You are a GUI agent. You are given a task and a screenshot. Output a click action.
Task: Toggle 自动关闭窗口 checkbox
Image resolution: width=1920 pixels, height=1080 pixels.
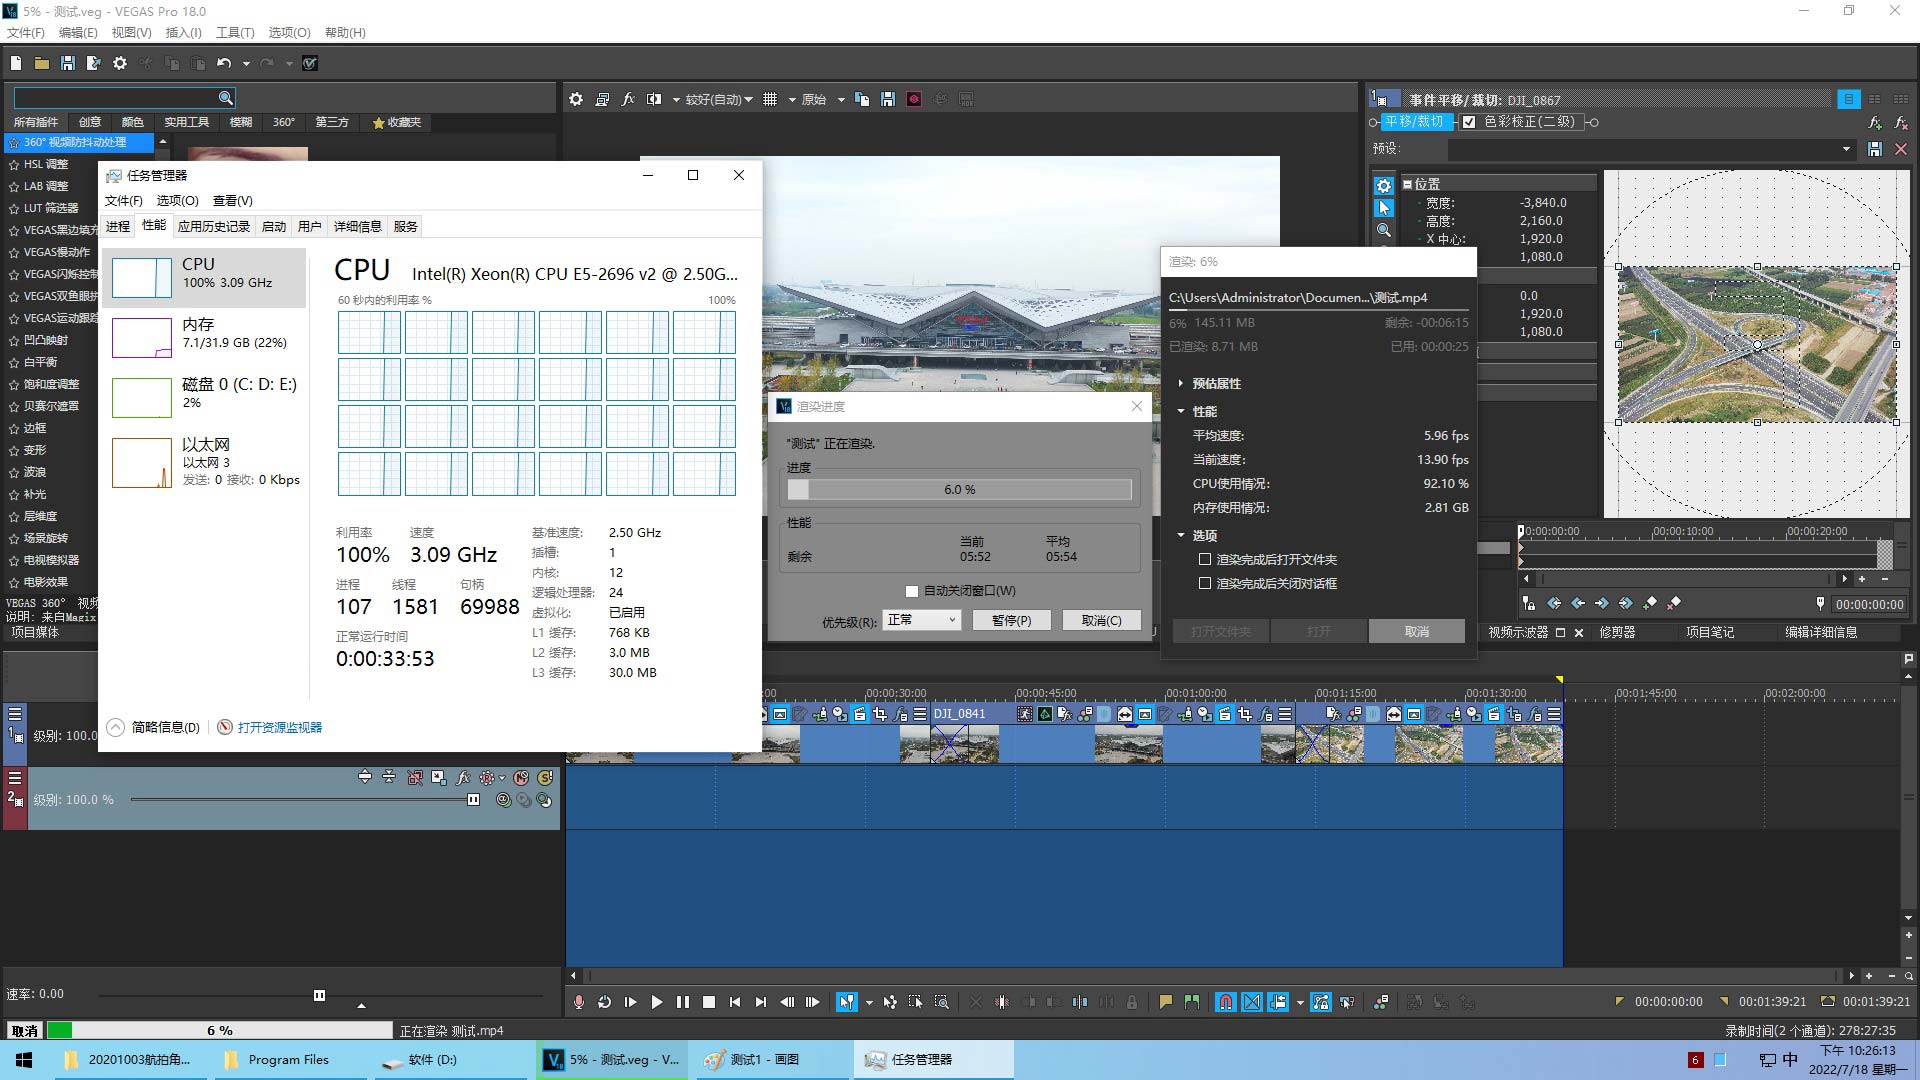912,591
